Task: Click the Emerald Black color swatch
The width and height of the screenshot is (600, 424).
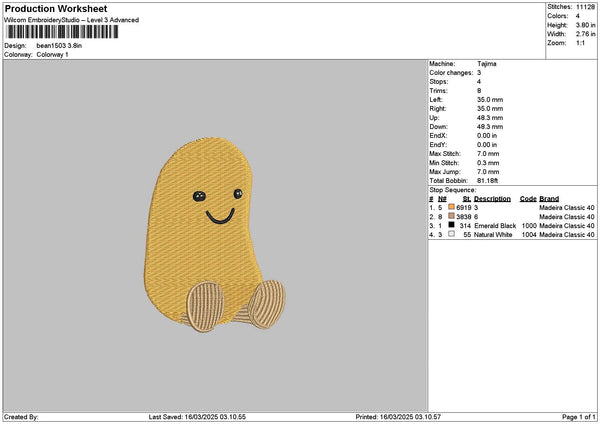Action: pyautogui.click(x=452, y=225)
